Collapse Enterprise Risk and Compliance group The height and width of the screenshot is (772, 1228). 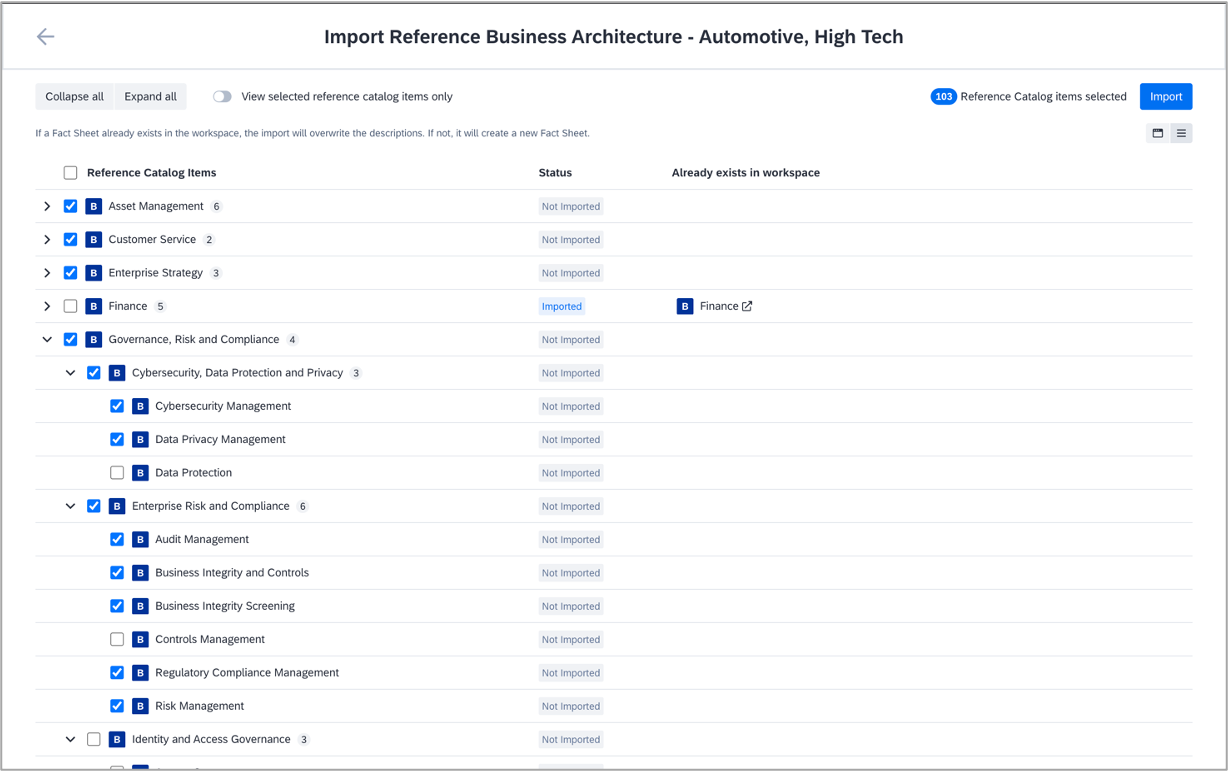pos(70,506)
